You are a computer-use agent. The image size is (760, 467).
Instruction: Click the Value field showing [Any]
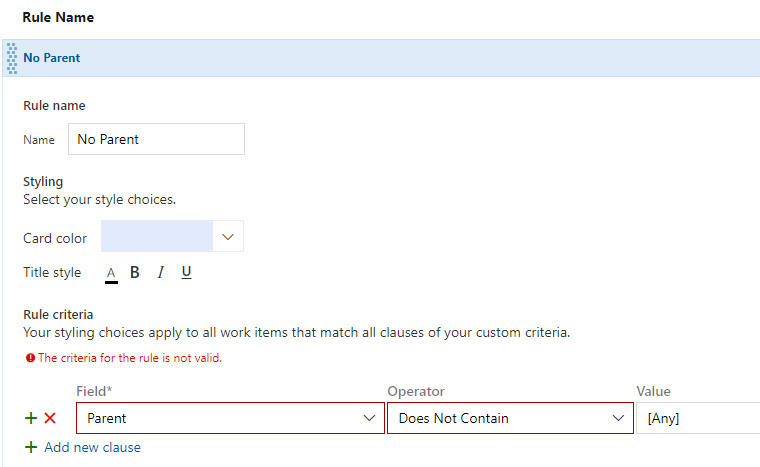(697, 418)
